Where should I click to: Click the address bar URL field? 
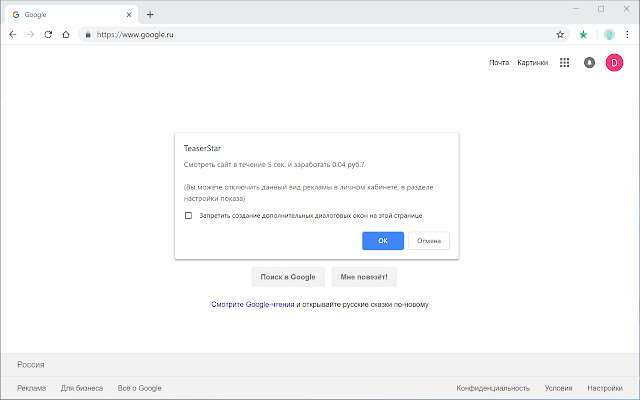(x=300, y=33)
